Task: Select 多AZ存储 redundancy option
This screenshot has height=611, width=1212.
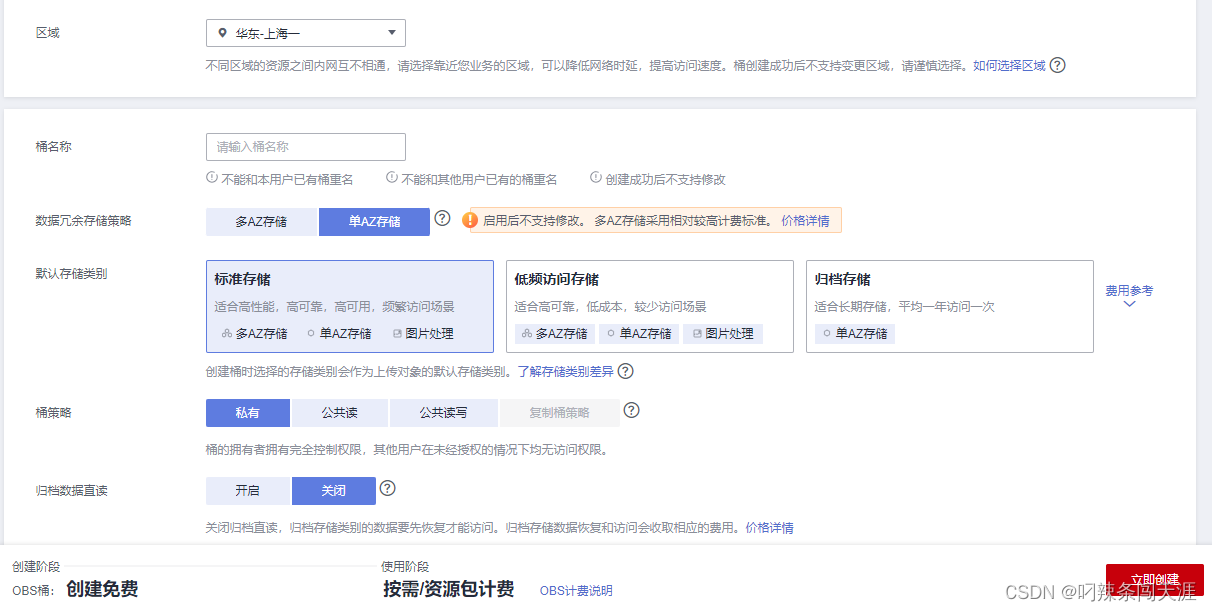Action: 261,221
